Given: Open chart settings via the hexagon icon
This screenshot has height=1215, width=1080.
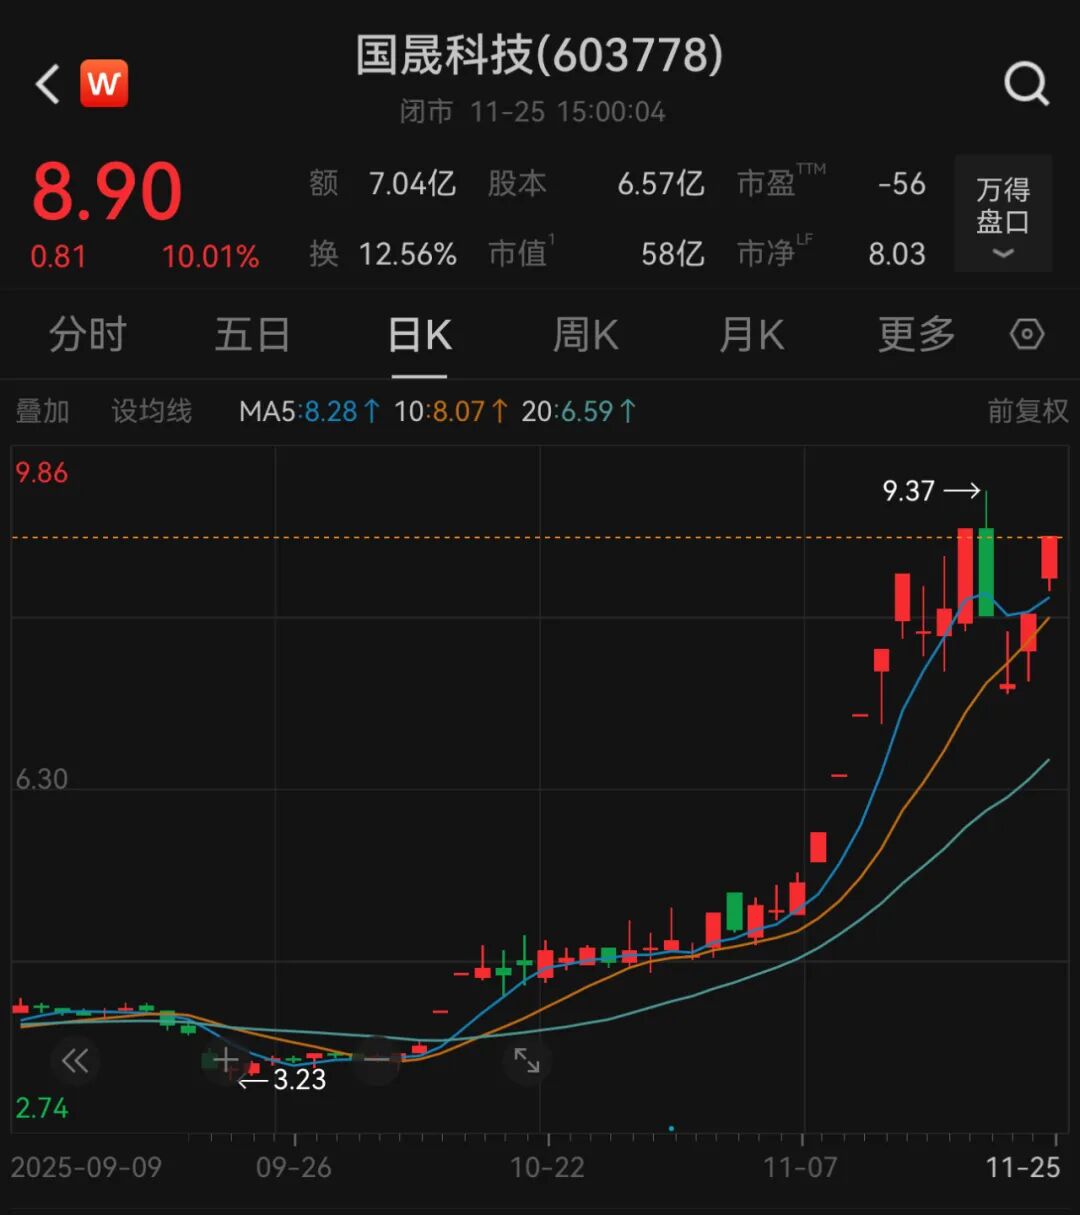Looking at the screenshot, I should [1027, 334].
